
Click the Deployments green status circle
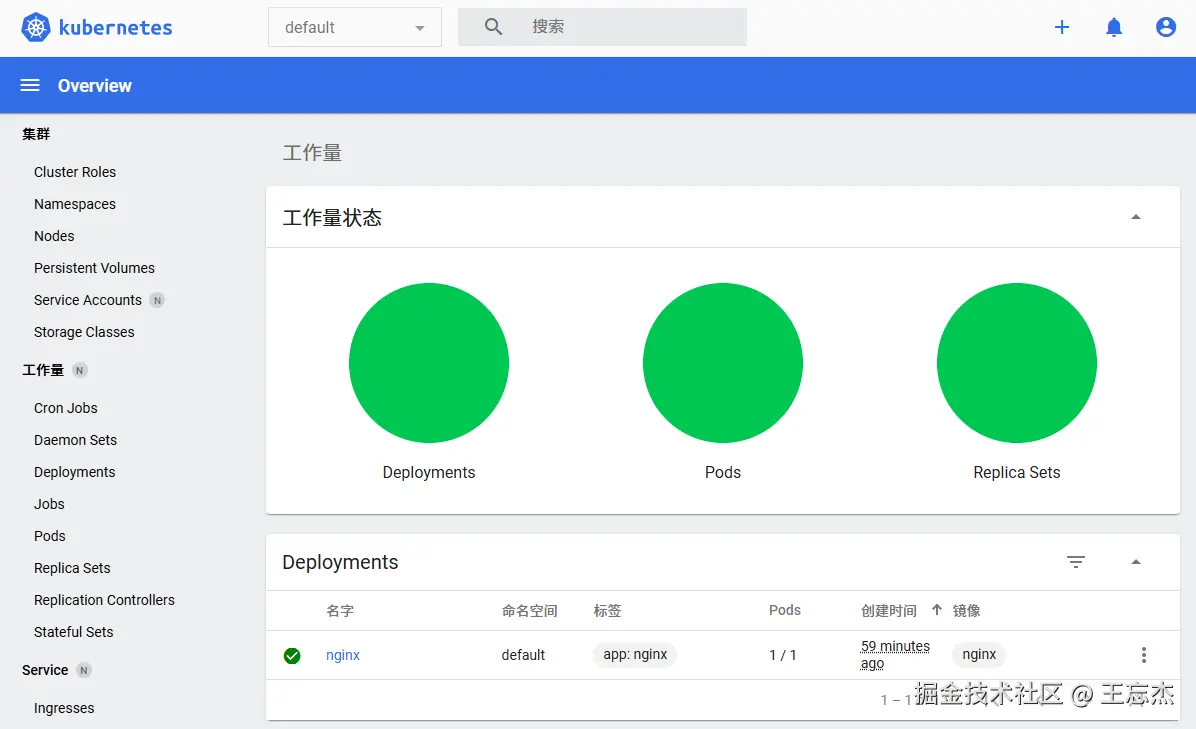point(429,363)
